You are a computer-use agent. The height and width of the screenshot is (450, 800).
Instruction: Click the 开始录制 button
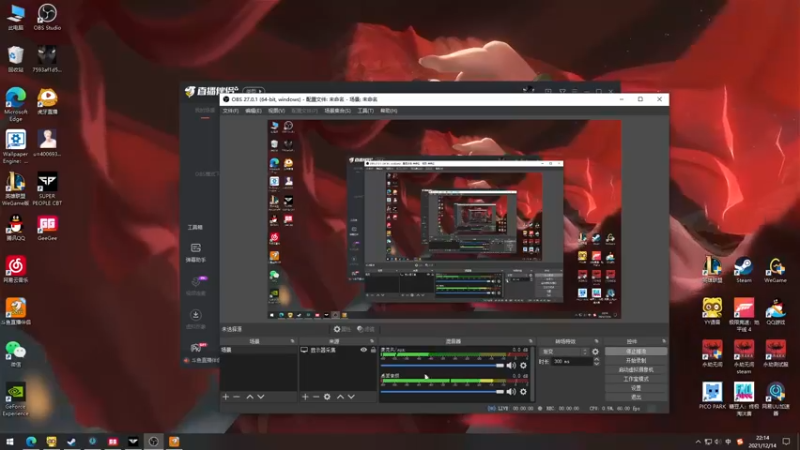(x=636, y=361)
